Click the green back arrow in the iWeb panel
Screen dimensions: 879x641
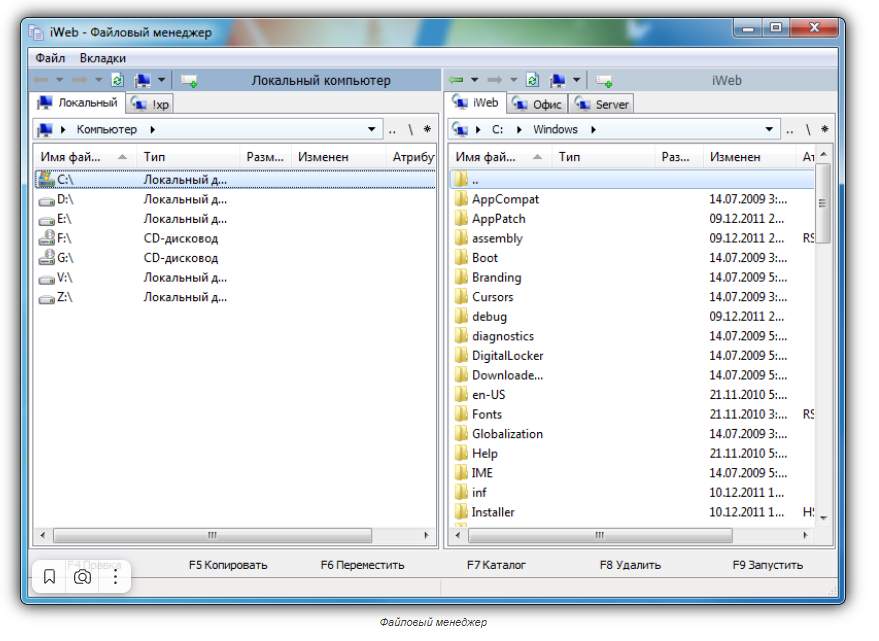coord(456,80)
